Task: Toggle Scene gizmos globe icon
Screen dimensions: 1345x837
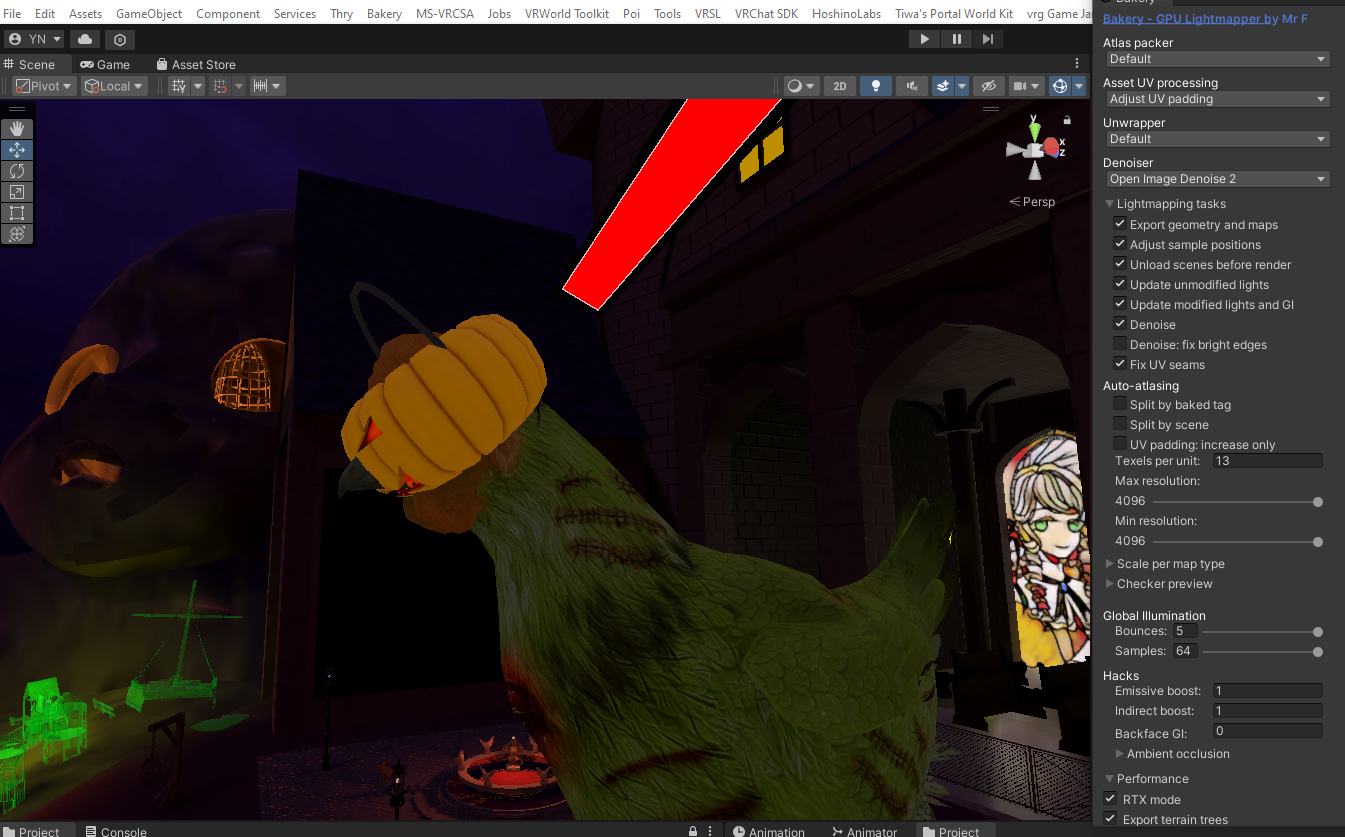Action: click(x=1060, y=86)
